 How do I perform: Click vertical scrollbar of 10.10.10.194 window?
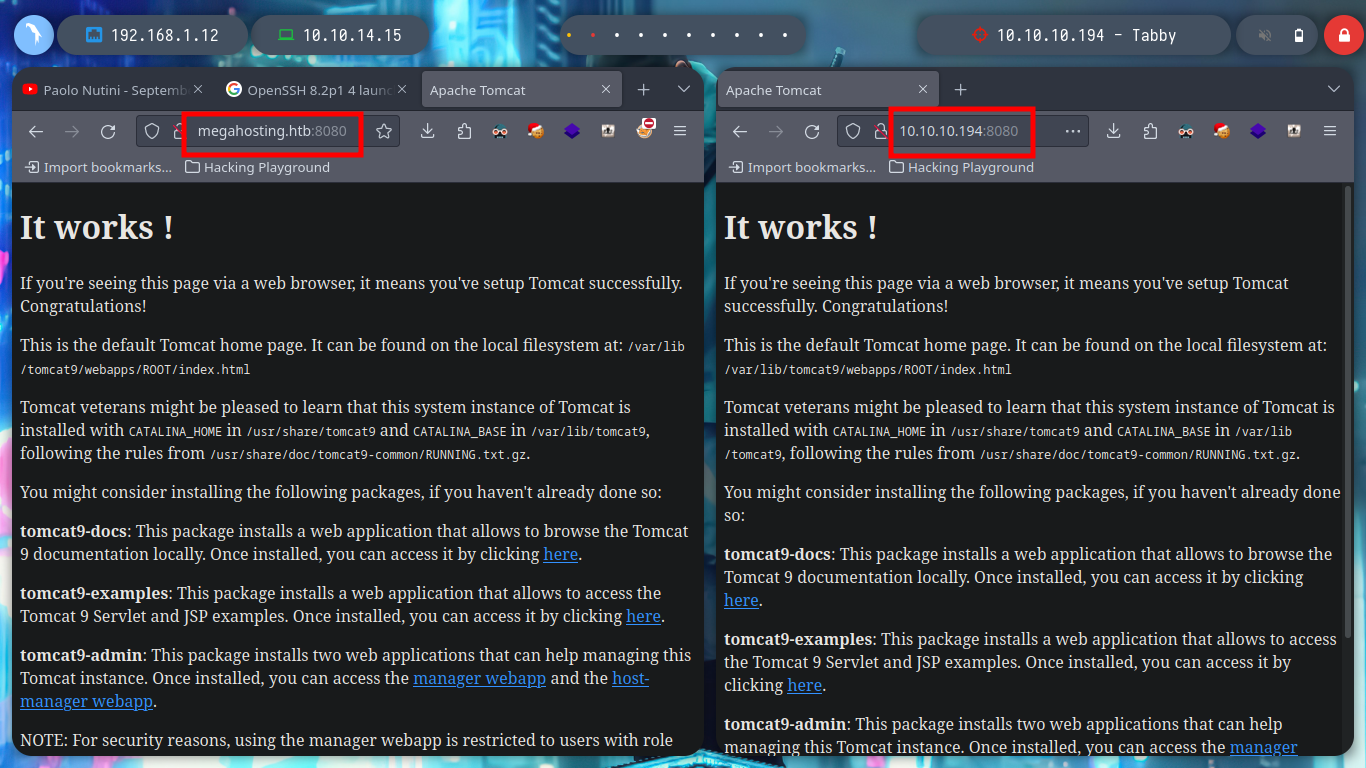click(1348, 410)
